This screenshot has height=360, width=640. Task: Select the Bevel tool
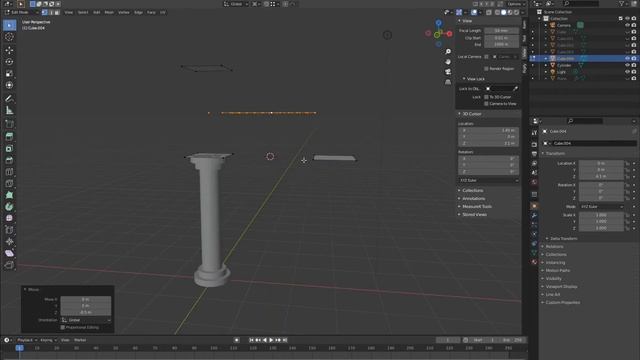point(9,160)
